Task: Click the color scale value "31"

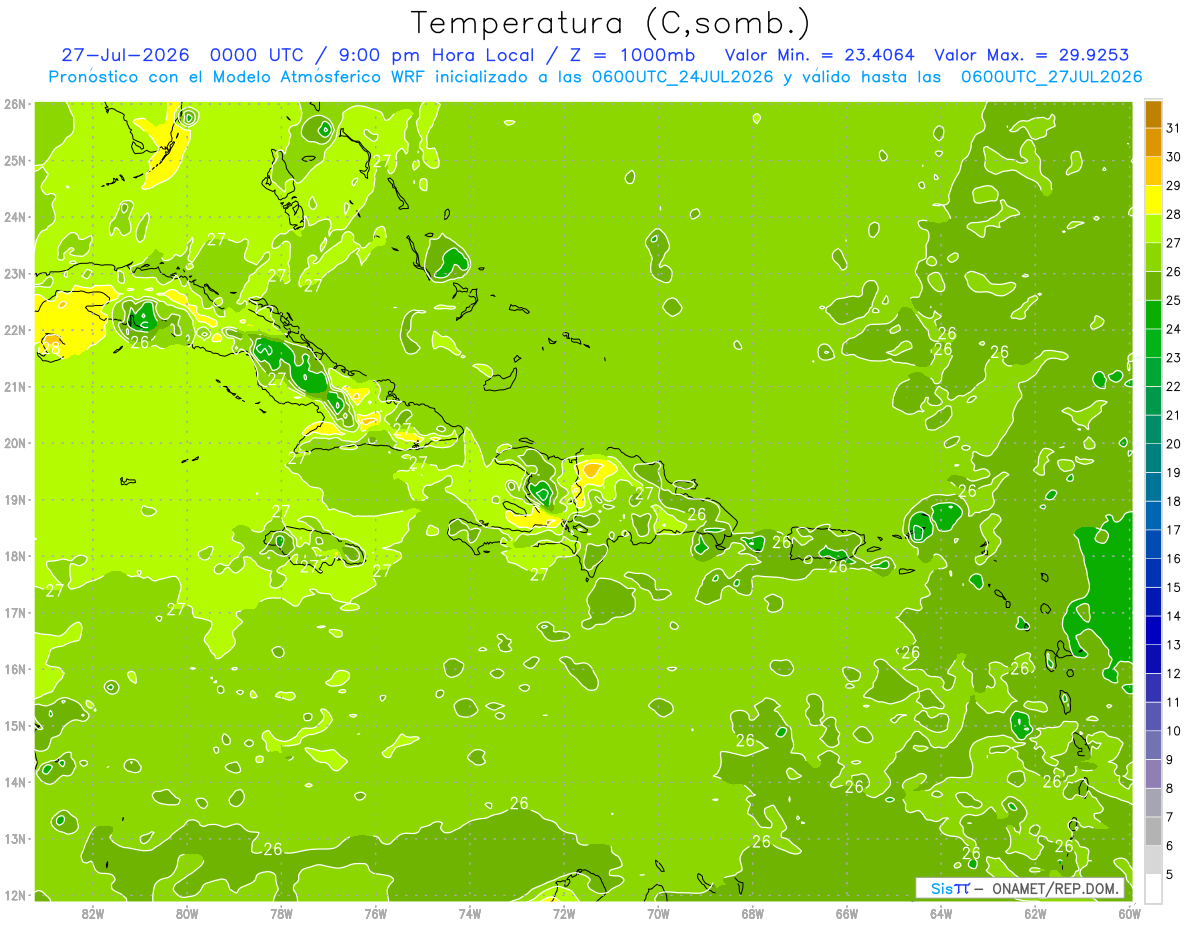Action: coord(1174,128)
